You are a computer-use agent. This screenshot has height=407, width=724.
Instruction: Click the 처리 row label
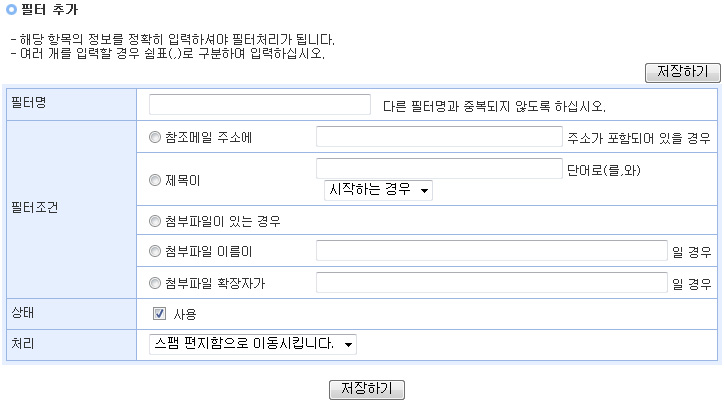[x=21, y=343]
